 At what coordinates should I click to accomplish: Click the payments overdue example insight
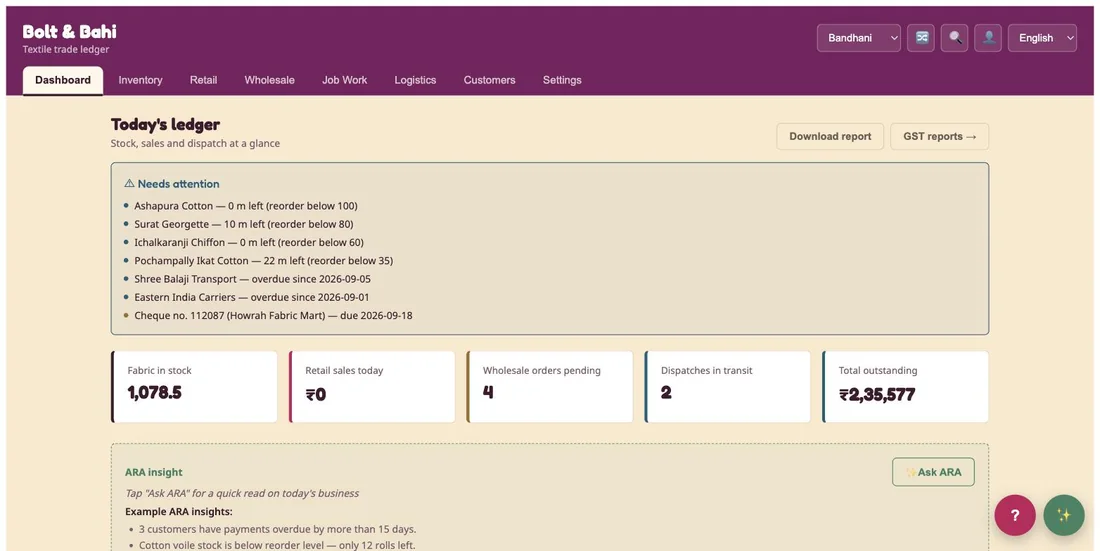[x=278, y=529]
